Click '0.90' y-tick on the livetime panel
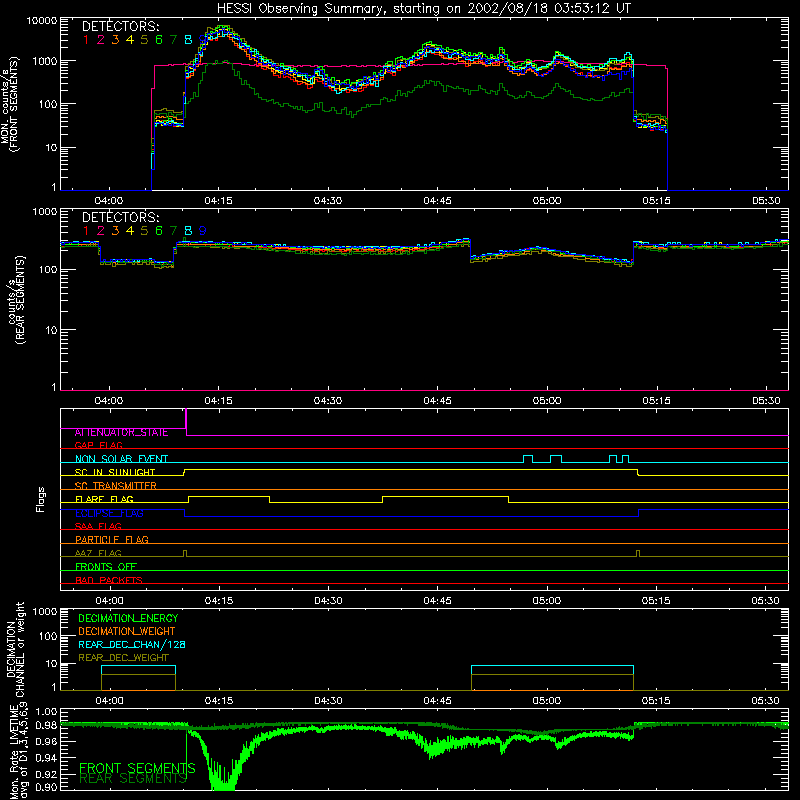 [x=46, y=787]
